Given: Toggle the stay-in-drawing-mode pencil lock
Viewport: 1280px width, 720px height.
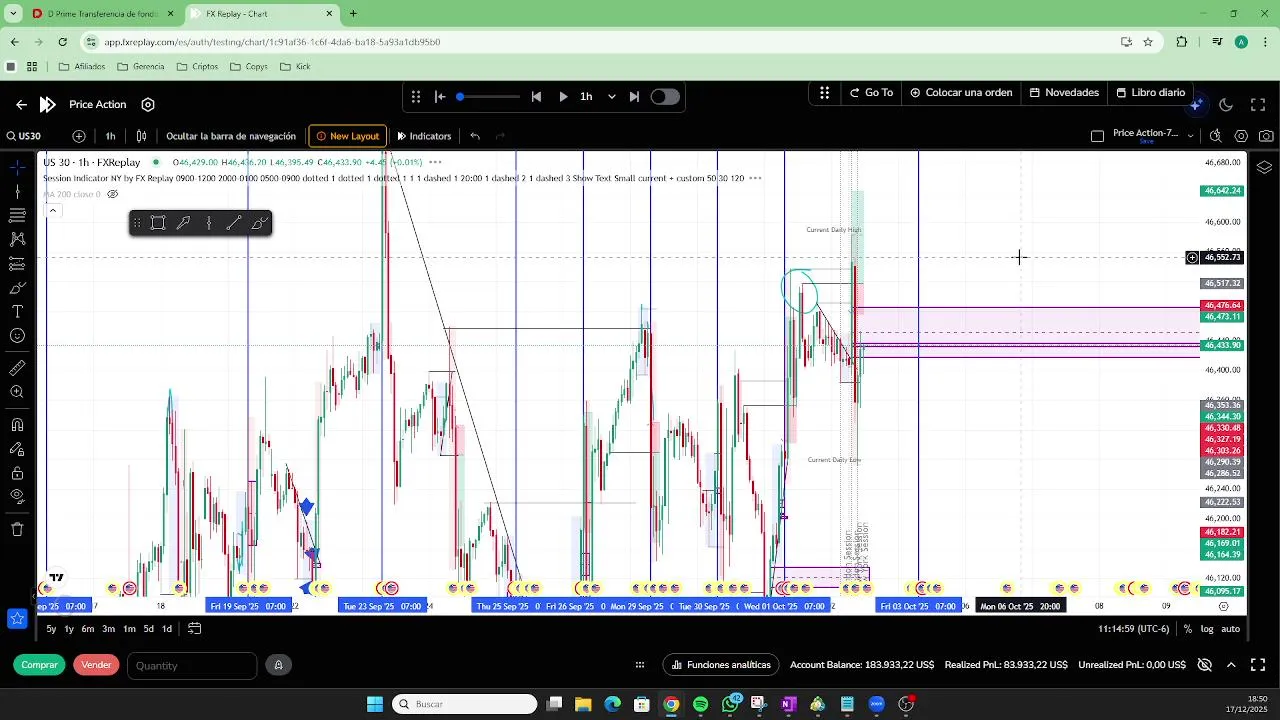Looking at the screenshot, I should [17, 449].
